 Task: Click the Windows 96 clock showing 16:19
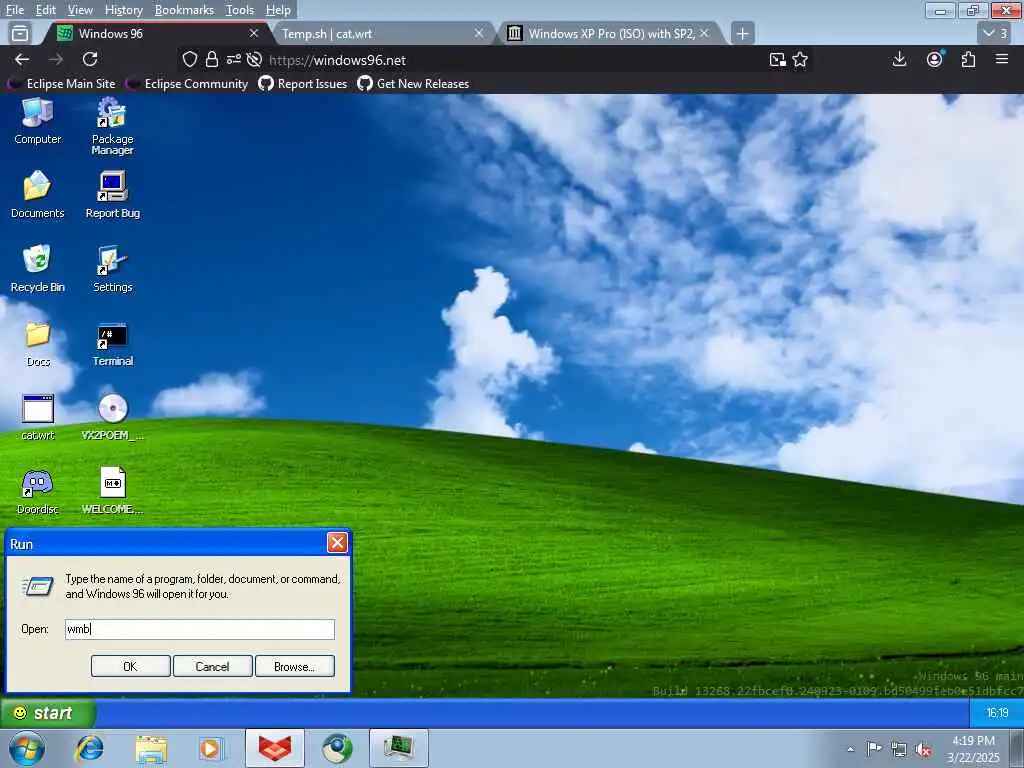coord(997,712)
